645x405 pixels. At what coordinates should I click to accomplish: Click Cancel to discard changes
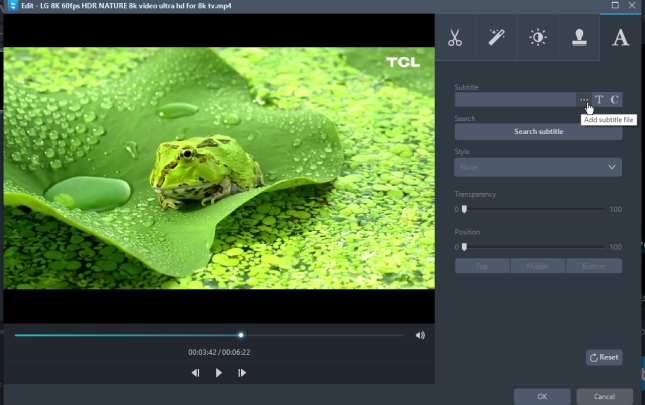604,396
